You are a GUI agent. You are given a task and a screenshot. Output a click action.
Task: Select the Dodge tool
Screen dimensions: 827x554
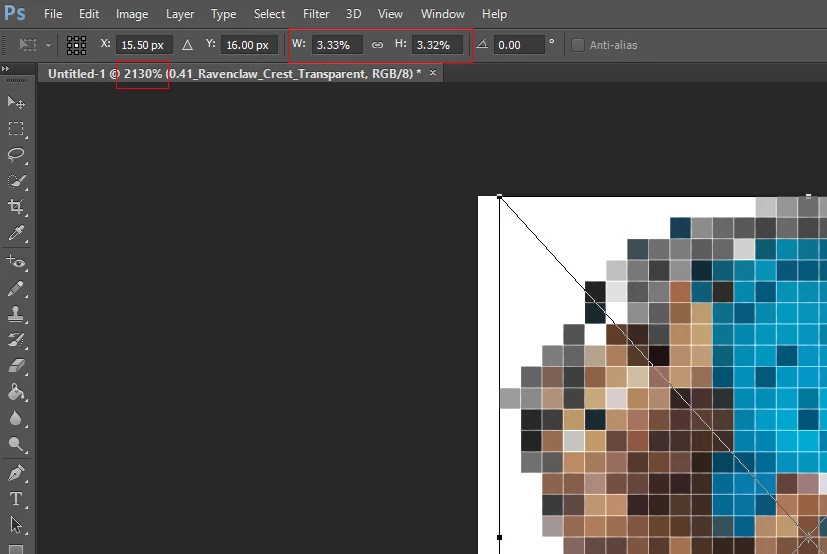(16, 444)
